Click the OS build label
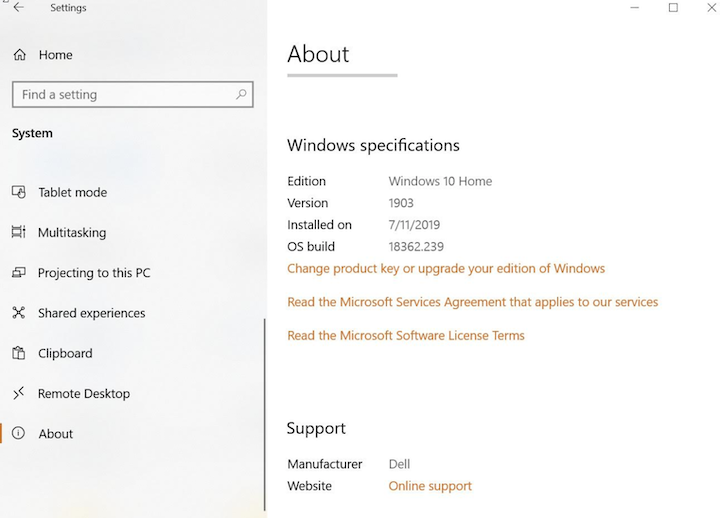720x518 pixels. pos(311,247)
